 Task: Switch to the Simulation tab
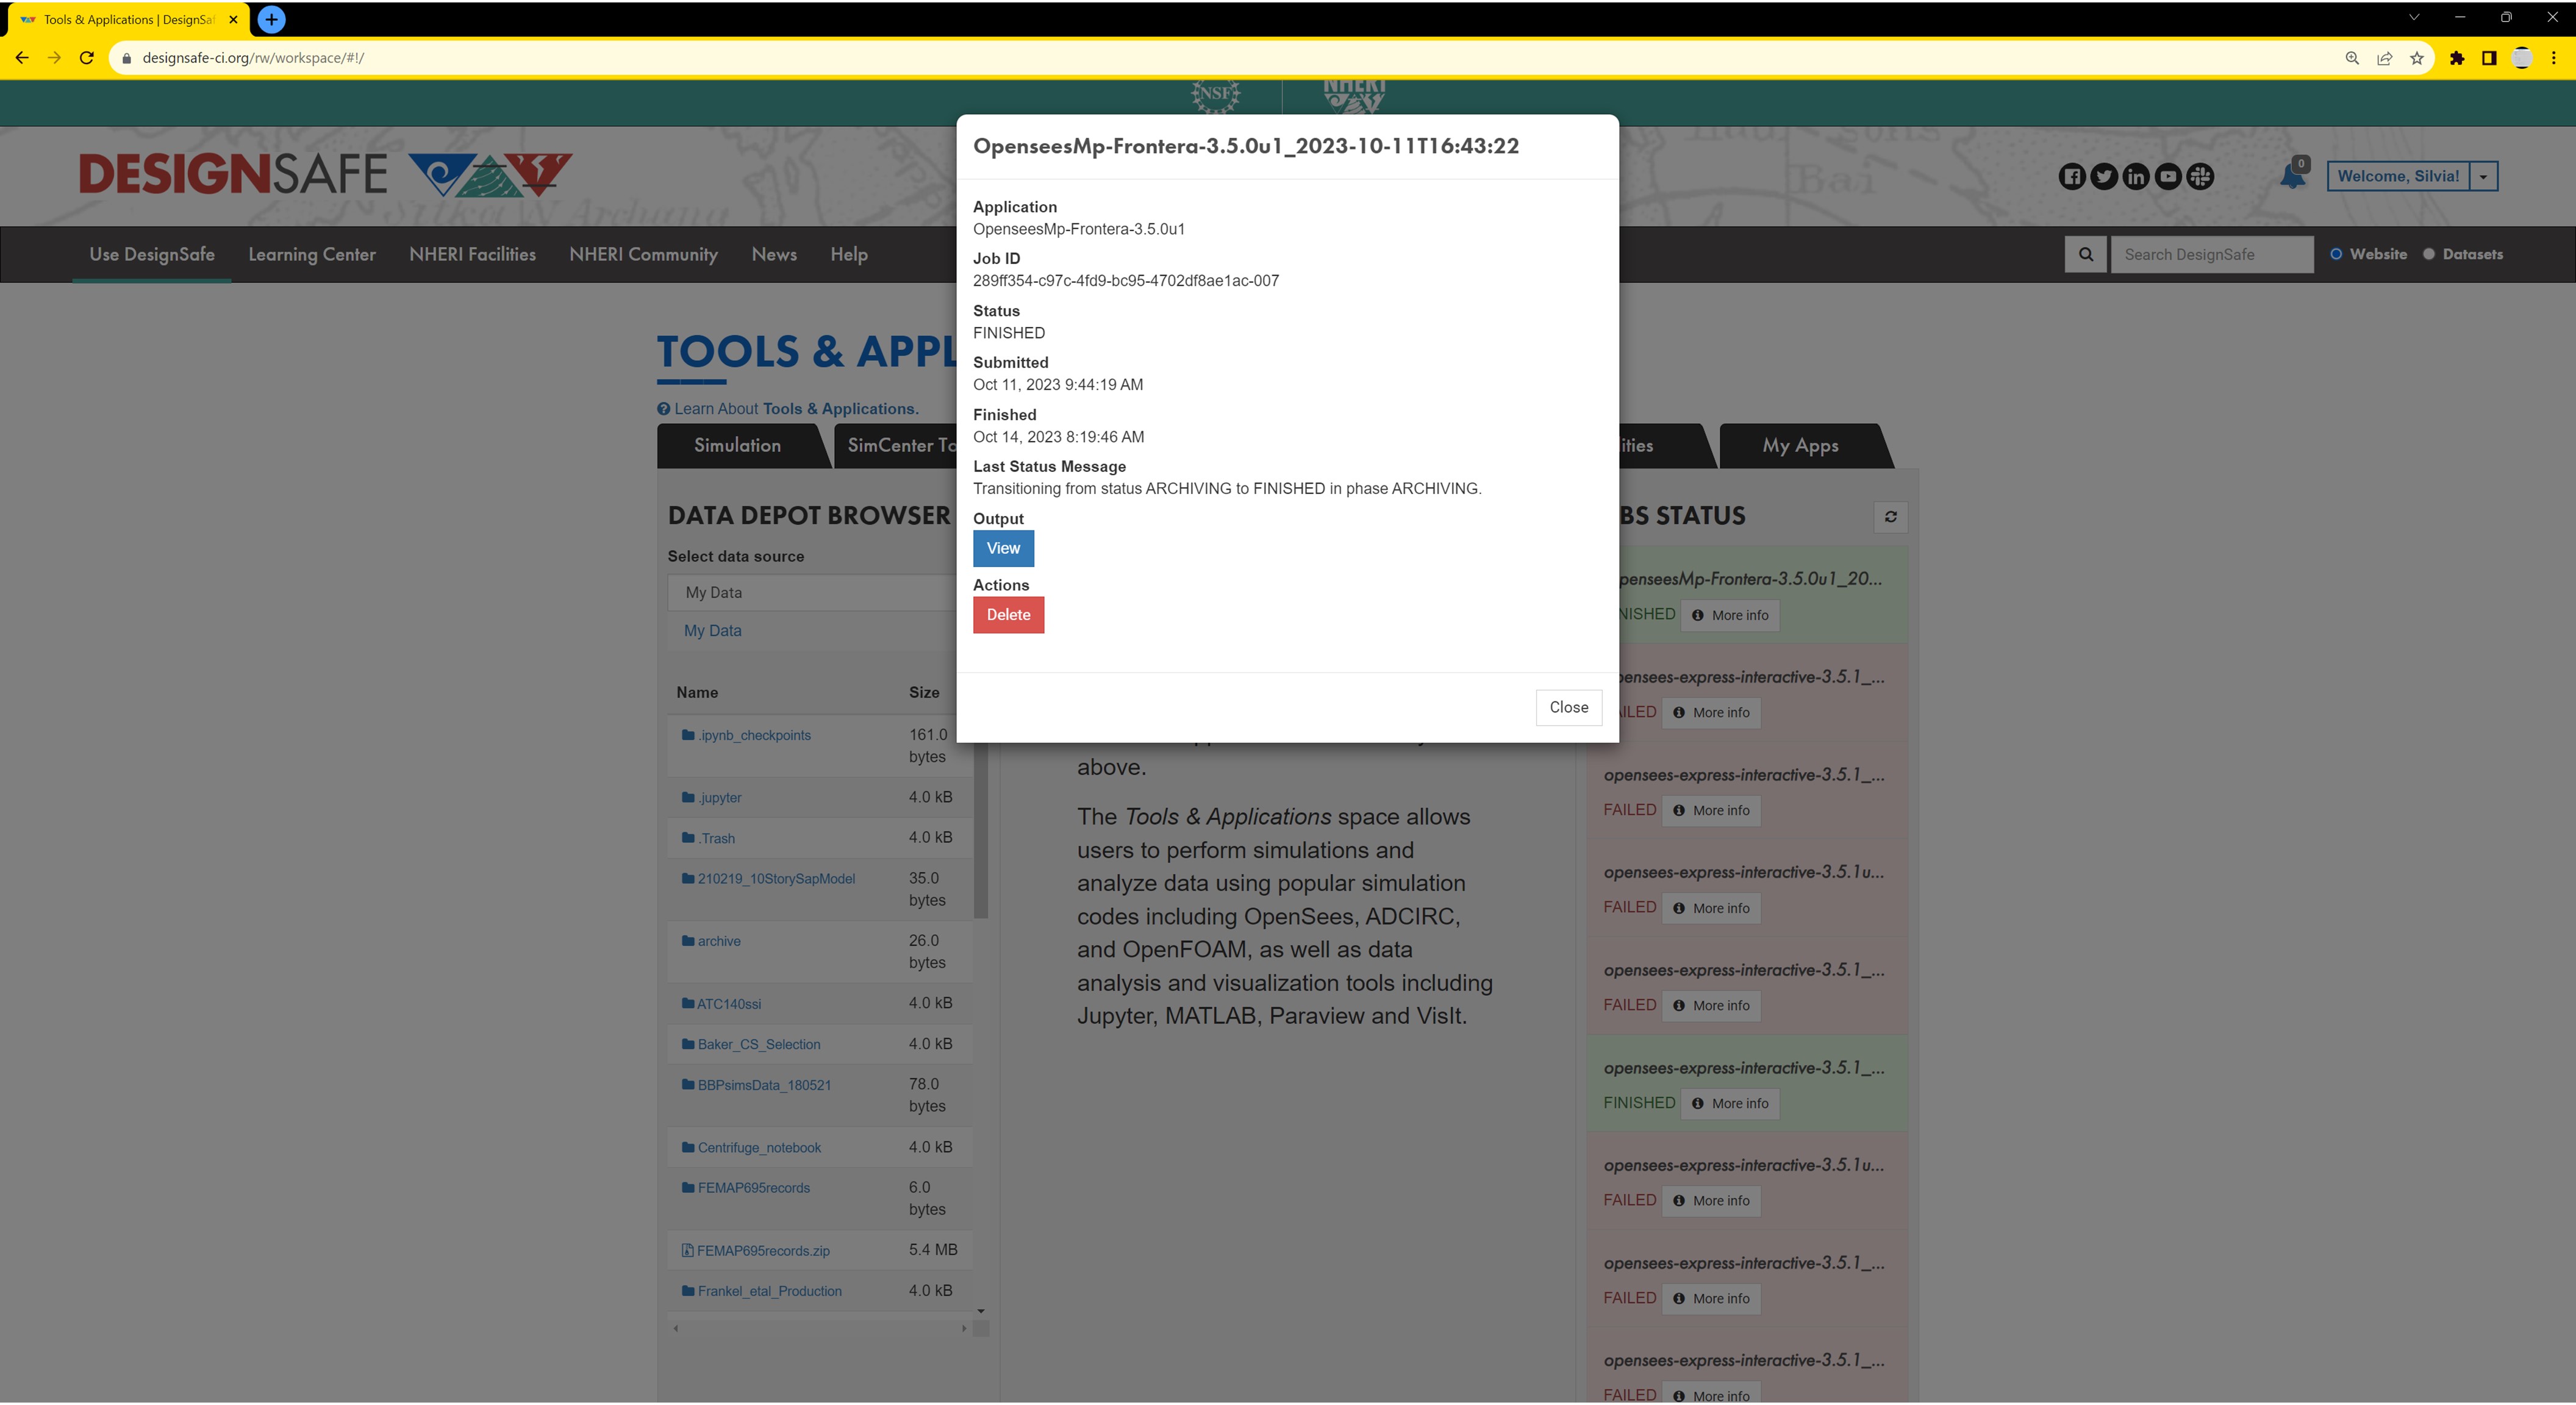coord(737,446)
